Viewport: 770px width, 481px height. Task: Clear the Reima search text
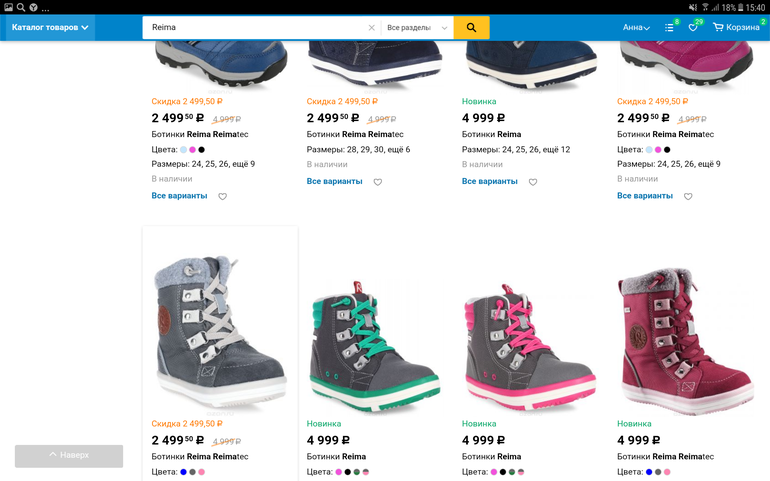372,28
